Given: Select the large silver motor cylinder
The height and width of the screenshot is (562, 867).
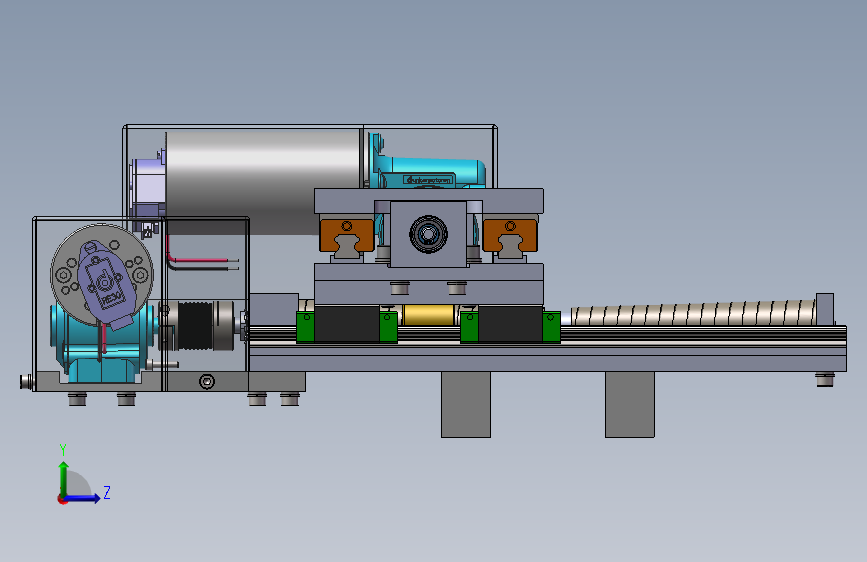Looking at the screenshot, I should click(264, 181).
